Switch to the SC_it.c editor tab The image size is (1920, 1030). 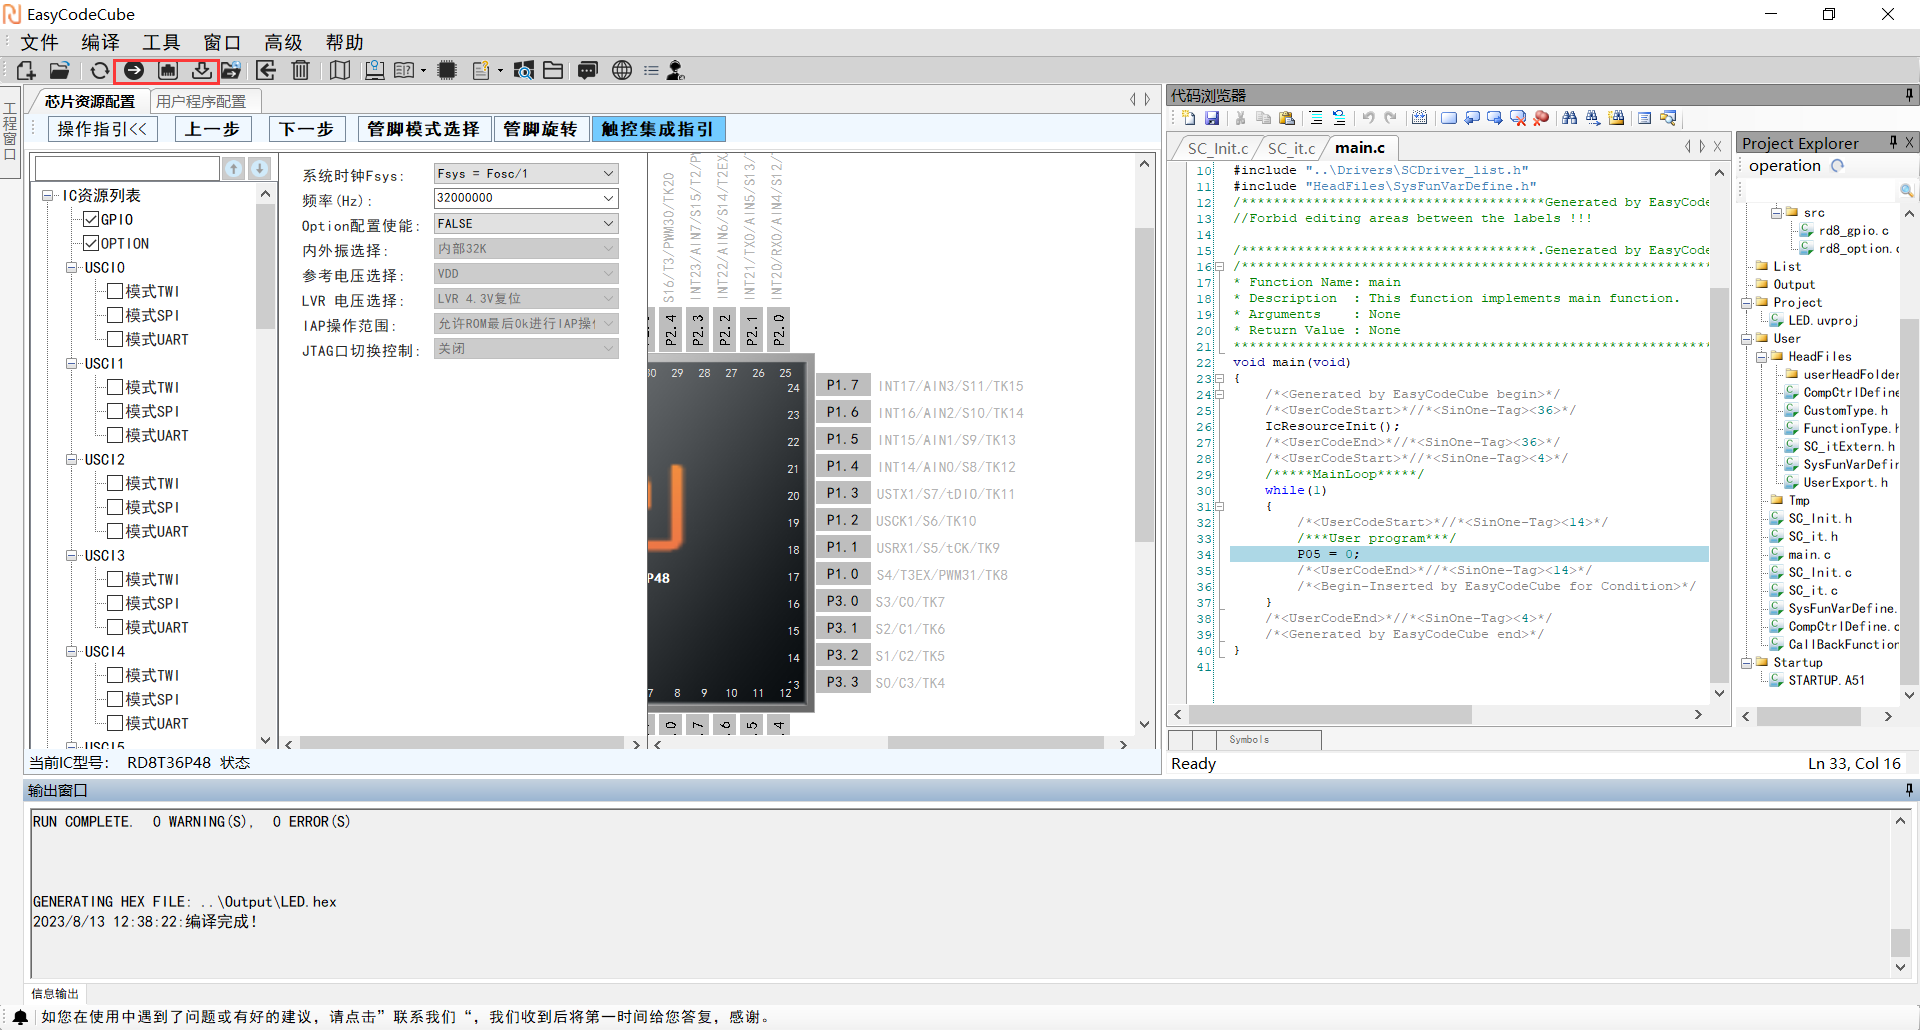click(1291, 148)
